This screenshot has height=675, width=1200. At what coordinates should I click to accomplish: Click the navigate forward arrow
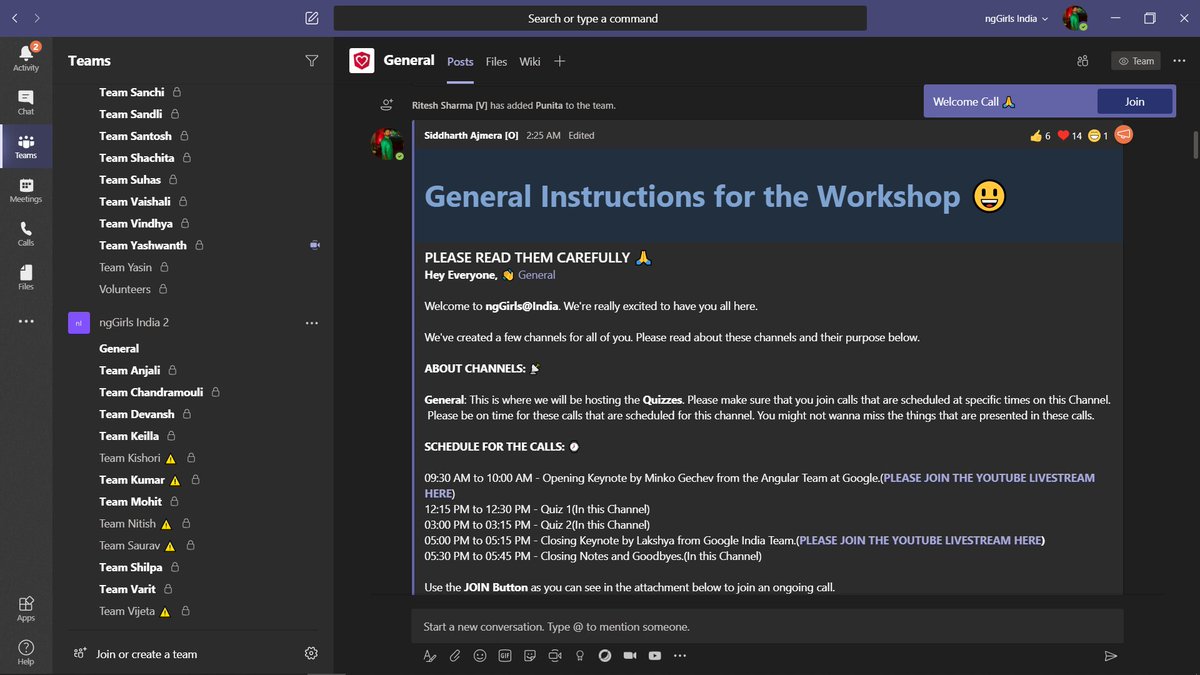click(37, 18)
